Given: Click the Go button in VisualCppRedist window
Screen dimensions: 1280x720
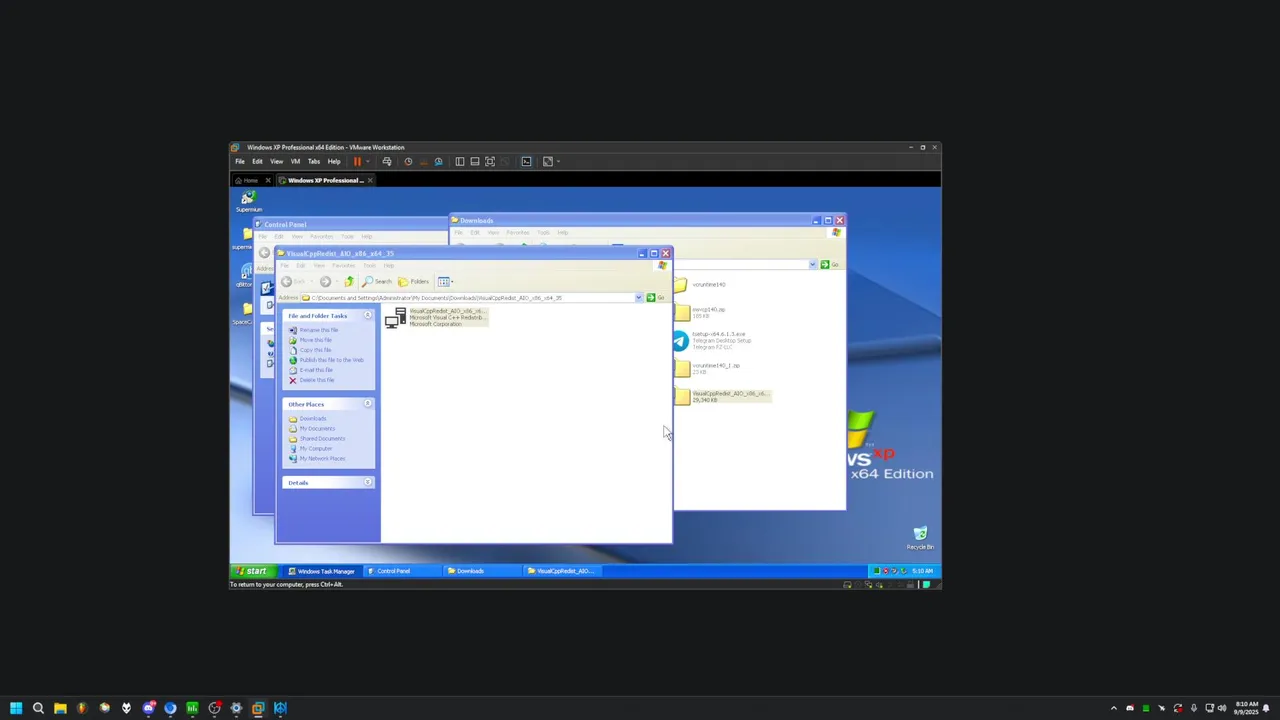Looking at the screenshot, I should [x=655, y=298].
